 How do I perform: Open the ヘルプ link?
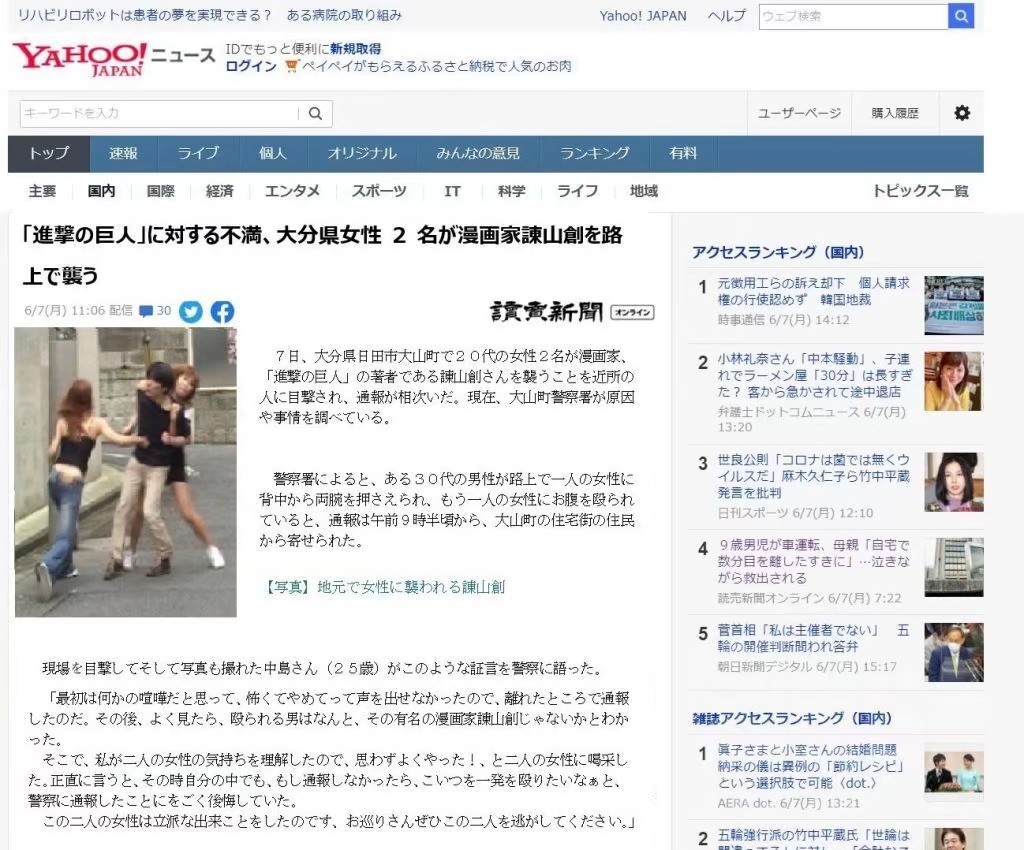tap(726, 16)
